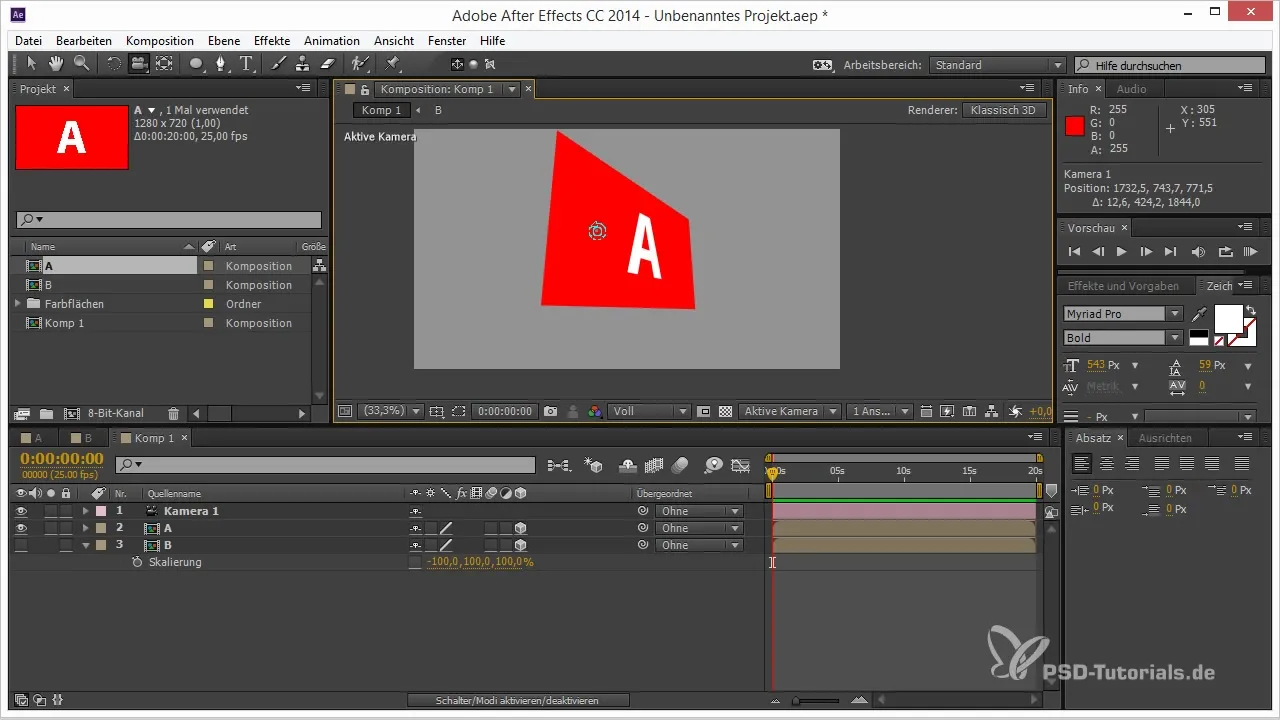Enable motion blur for all layers
This screenshot has width=1280, height=720.
click(680, 465)
